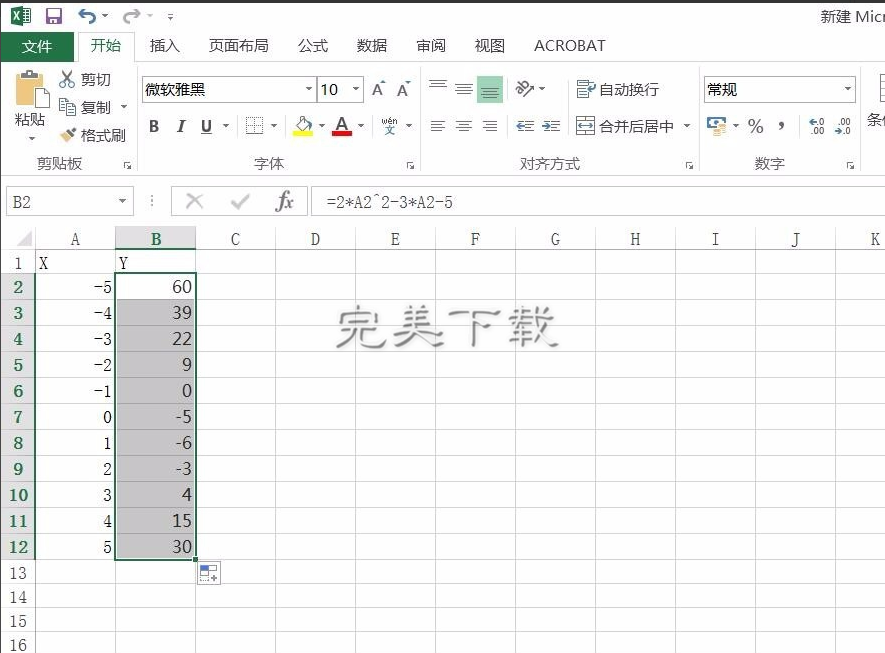Align text right

click(x=490, y=126)
